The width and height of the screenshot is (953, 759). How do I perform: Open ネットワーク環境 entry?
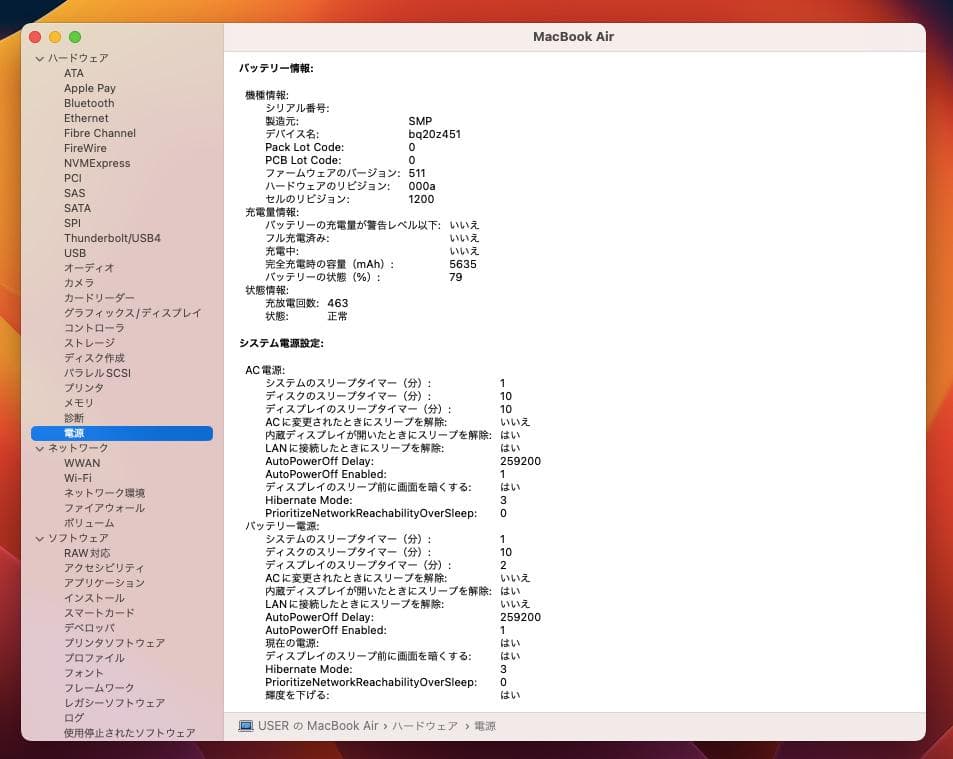pyautogui.click(x=105, y=493)
